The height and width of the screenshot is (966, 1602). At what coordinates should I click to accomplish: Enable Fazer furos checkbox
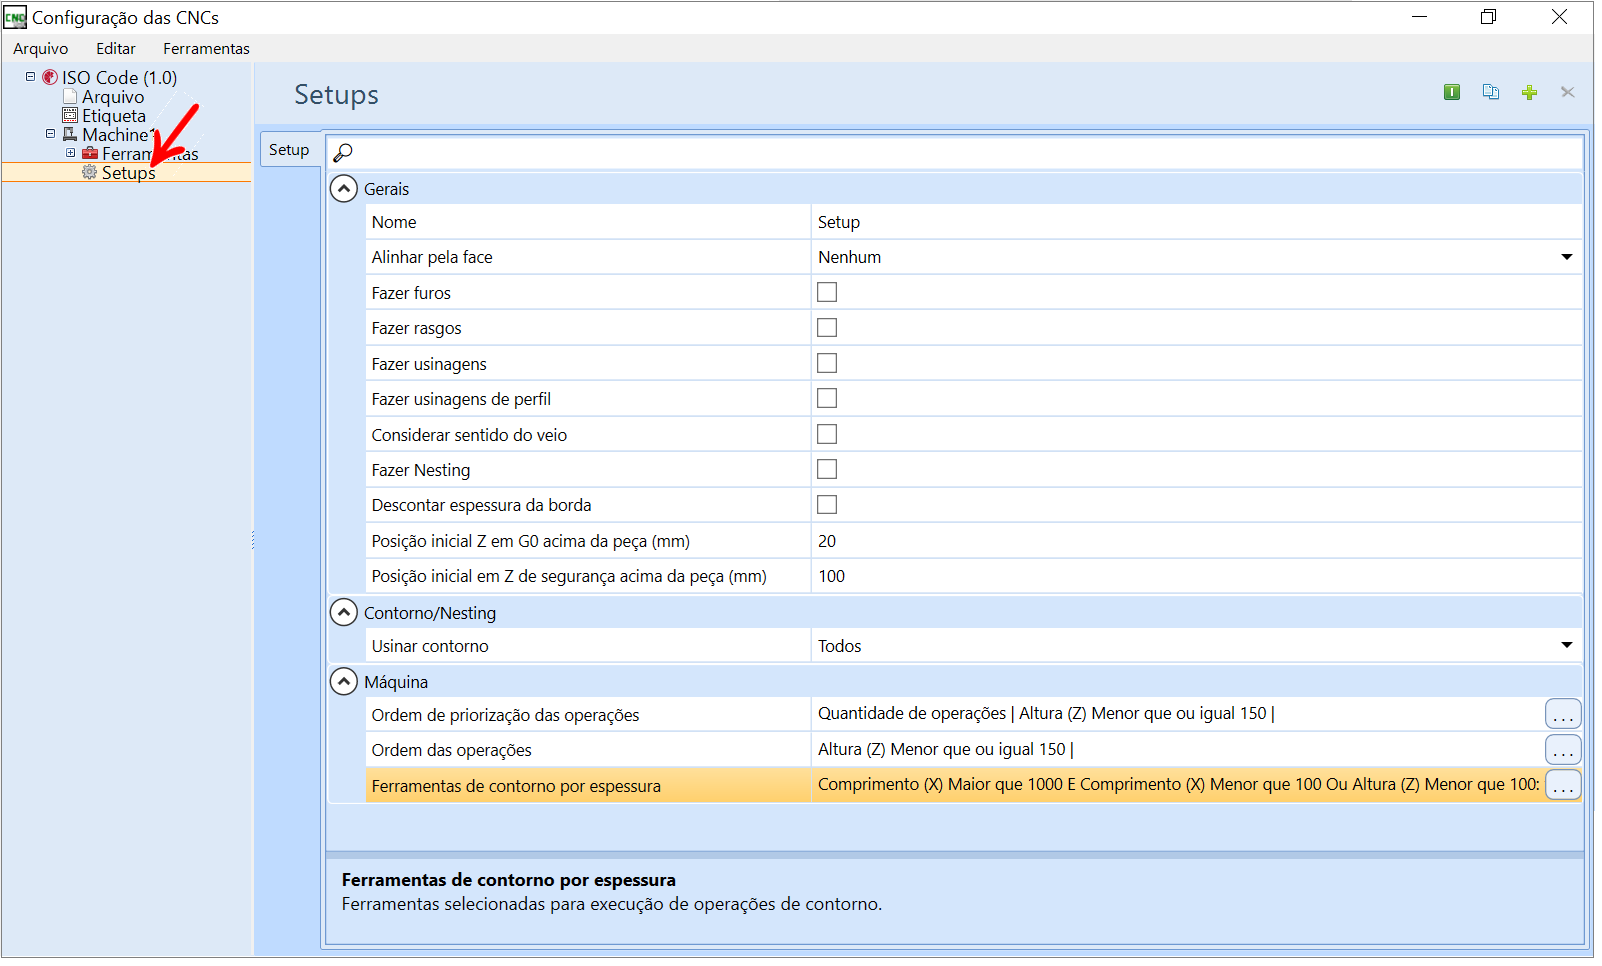(827, 292)
